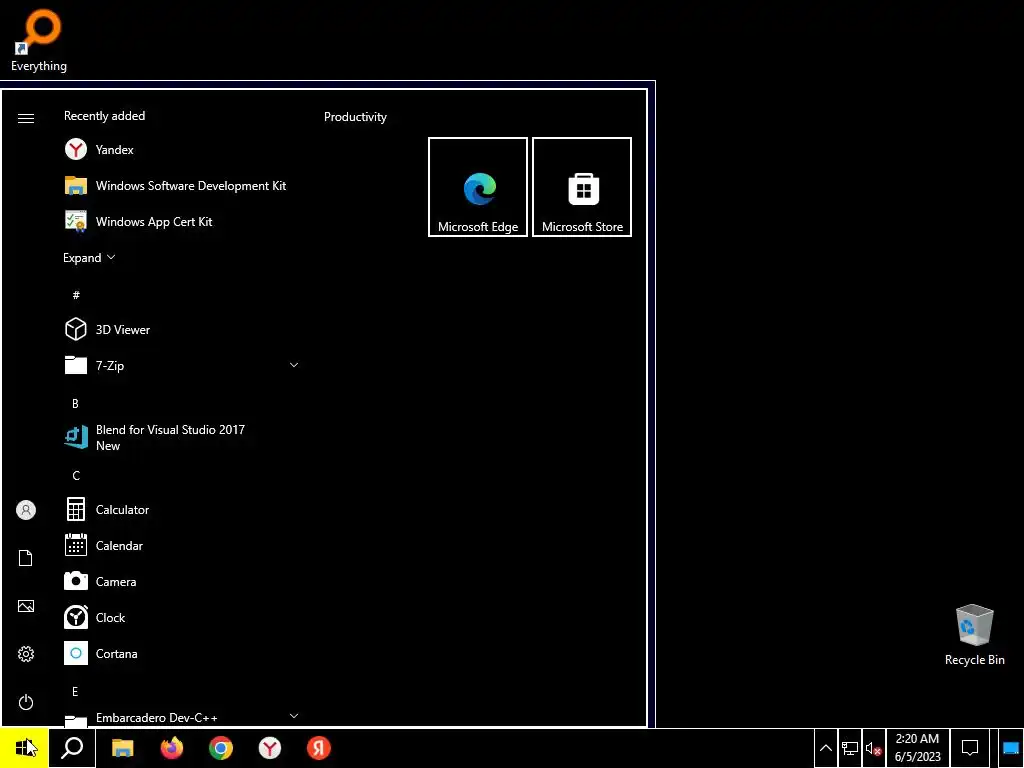Open Pictures from Start sidebar
Viewport: 1024px width, 768px height.
coord(25,606)
